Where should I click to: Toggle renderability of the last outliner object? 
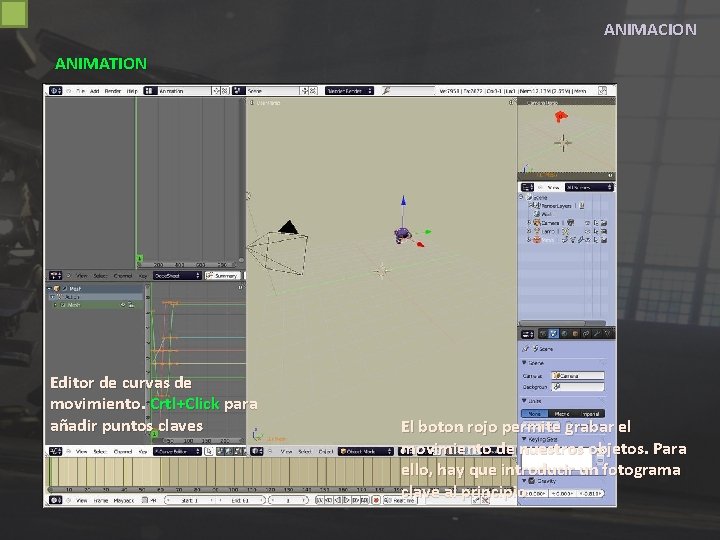tap(604, 240)
